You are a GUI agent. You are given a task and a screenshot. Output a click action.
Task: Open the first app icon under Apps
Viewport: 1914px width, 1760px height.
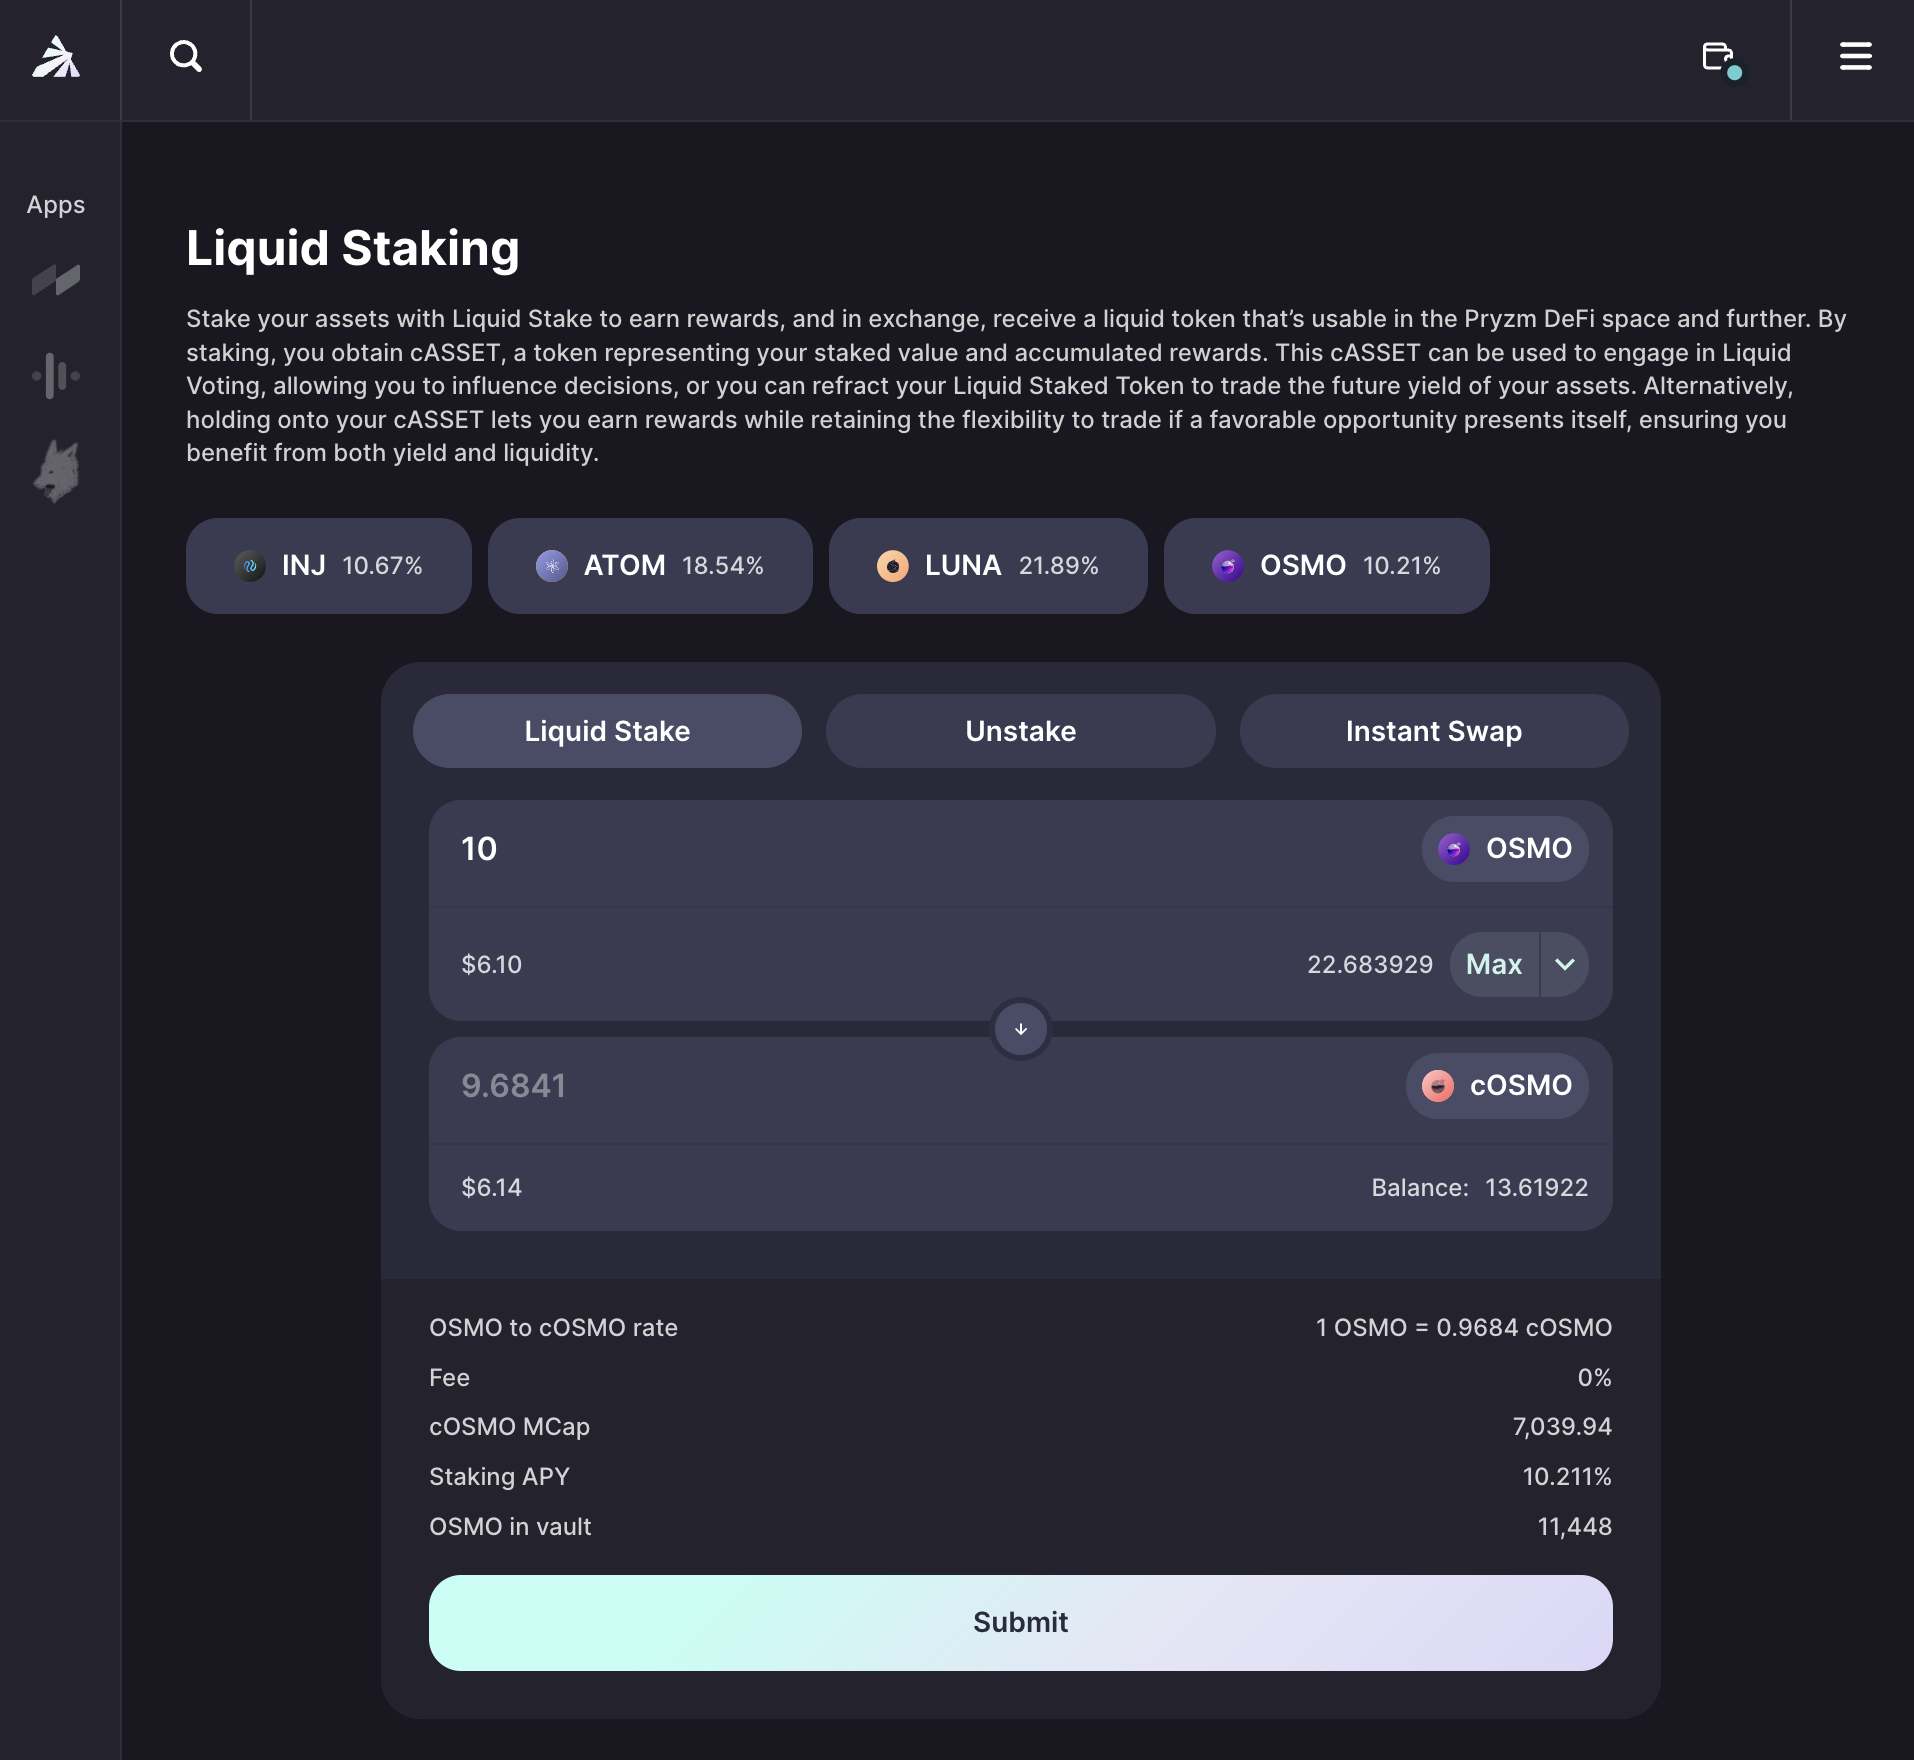(56, 280)
